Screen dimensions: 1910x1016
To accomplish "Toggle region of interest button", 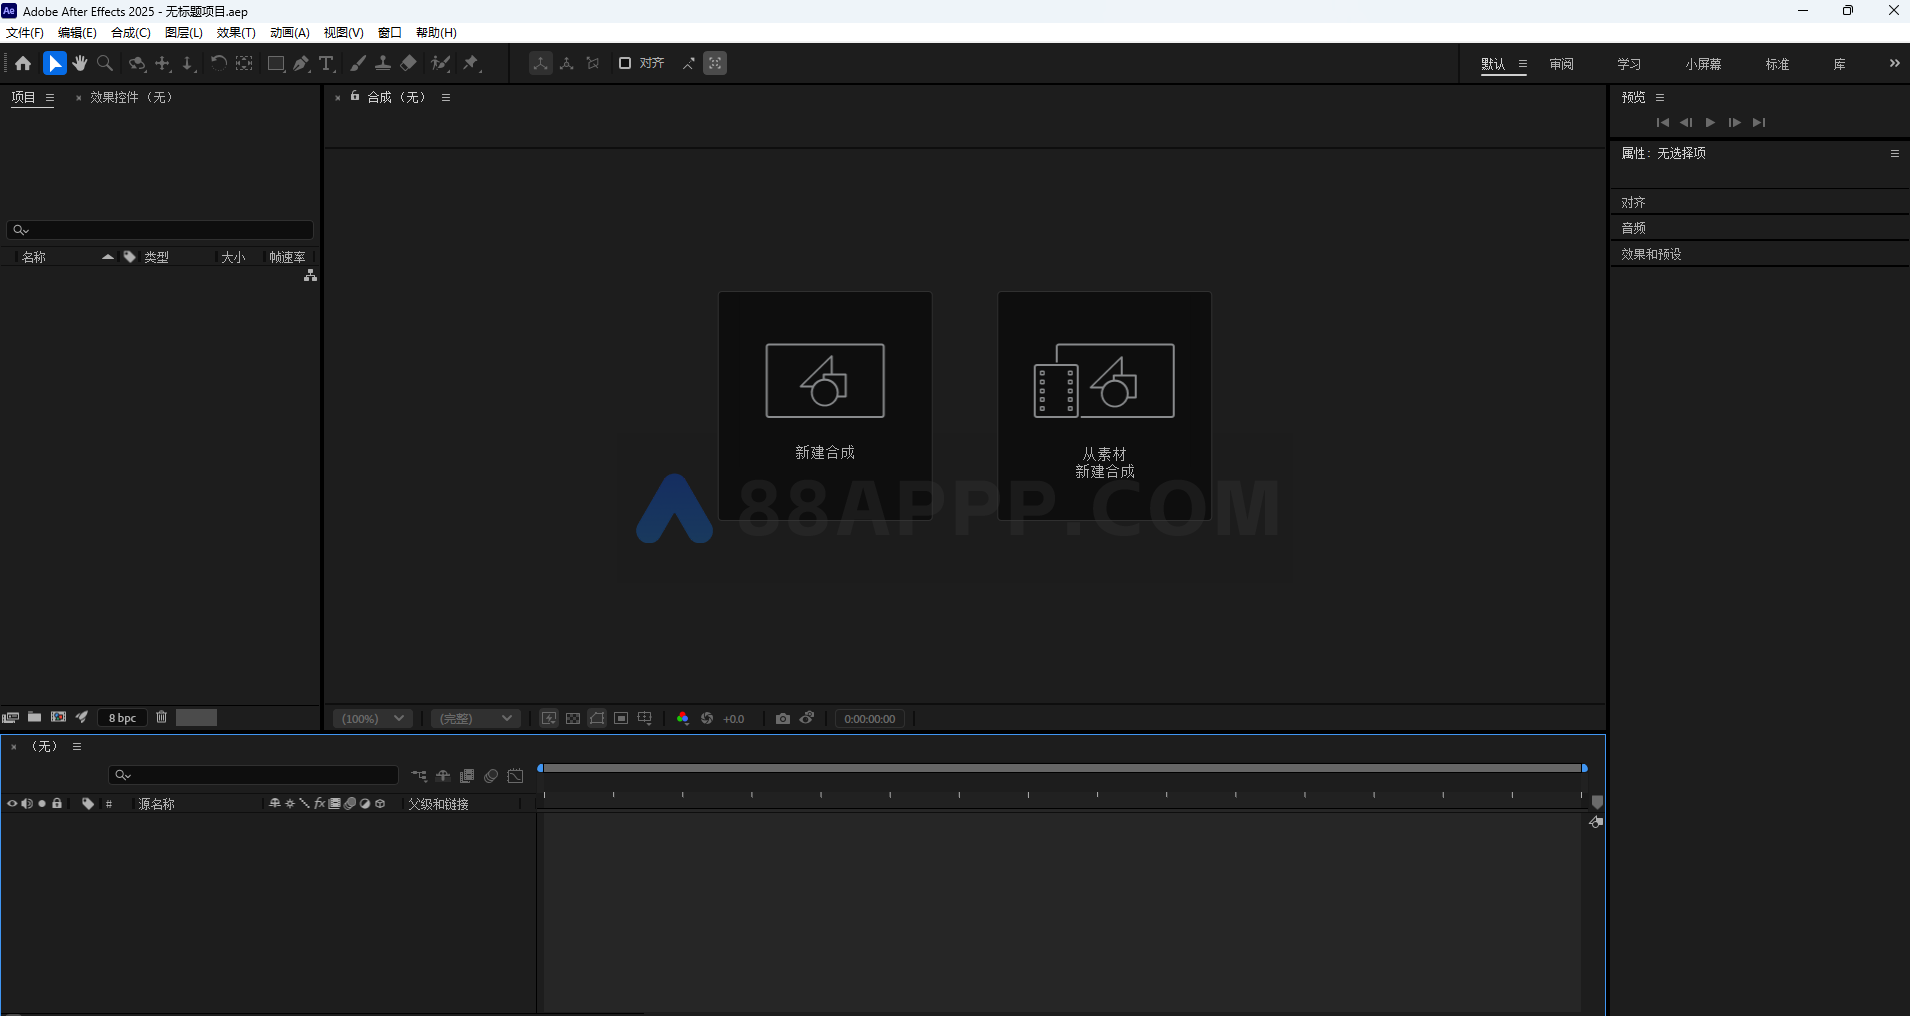I will (621, 718).
